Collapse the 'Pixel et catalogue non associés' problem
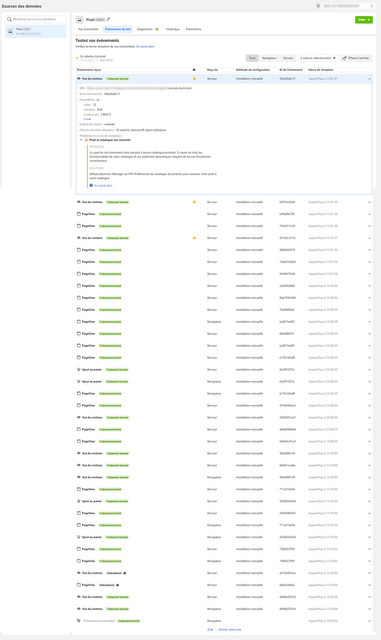 pyautogui.click(x=81, y=140)
